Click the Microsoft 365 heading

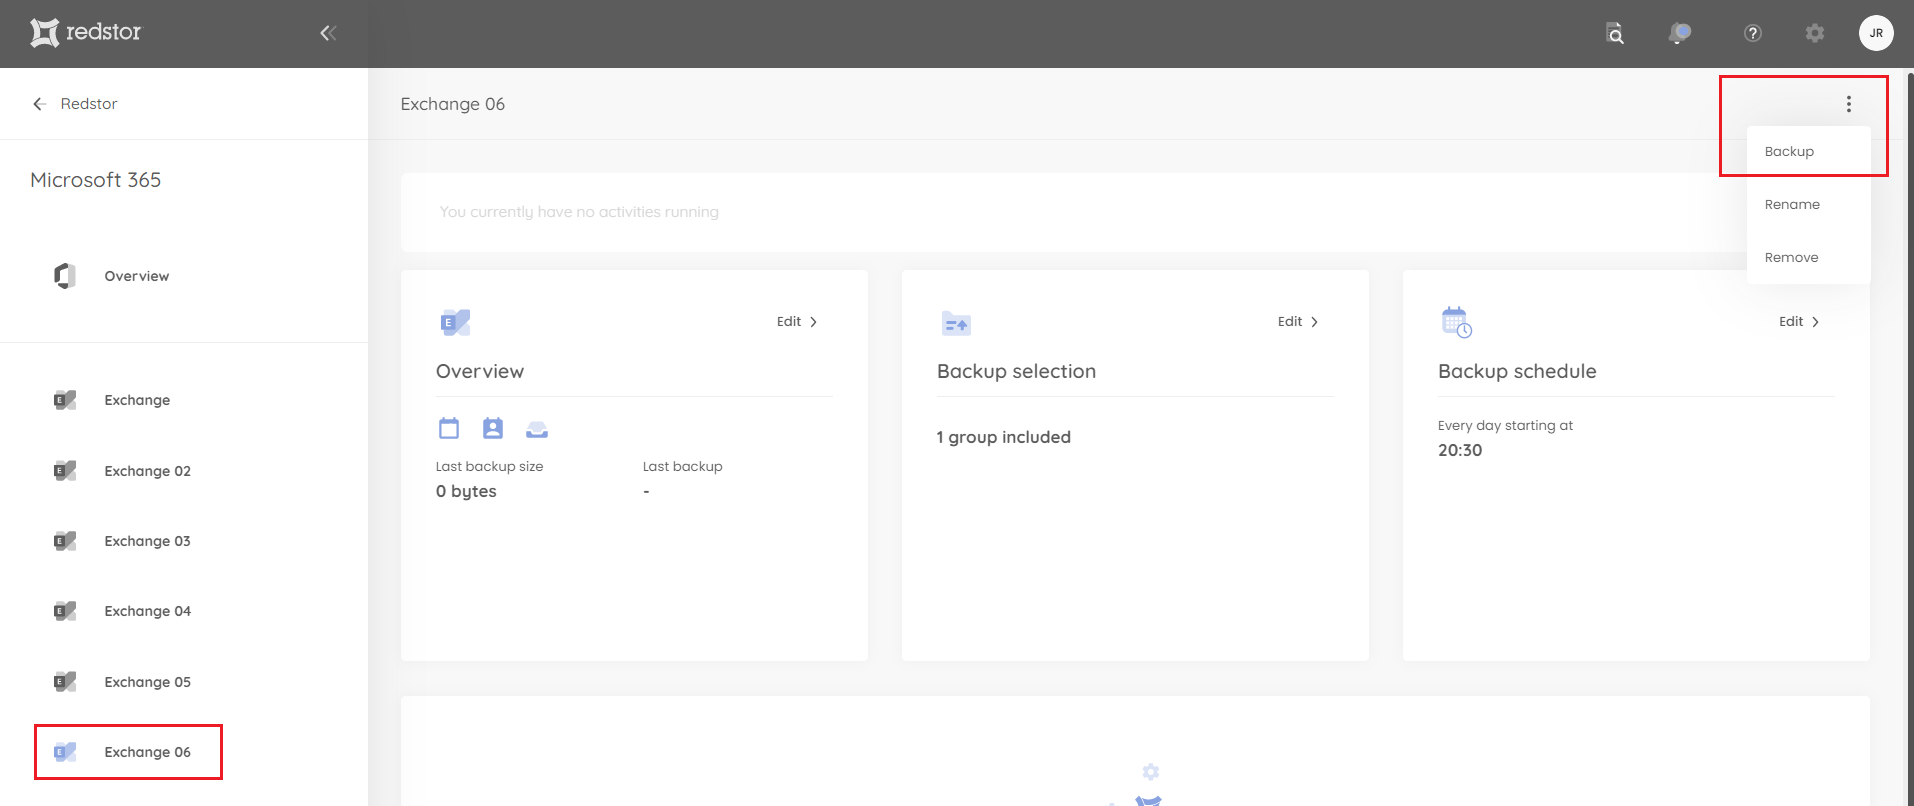(96, 180)
